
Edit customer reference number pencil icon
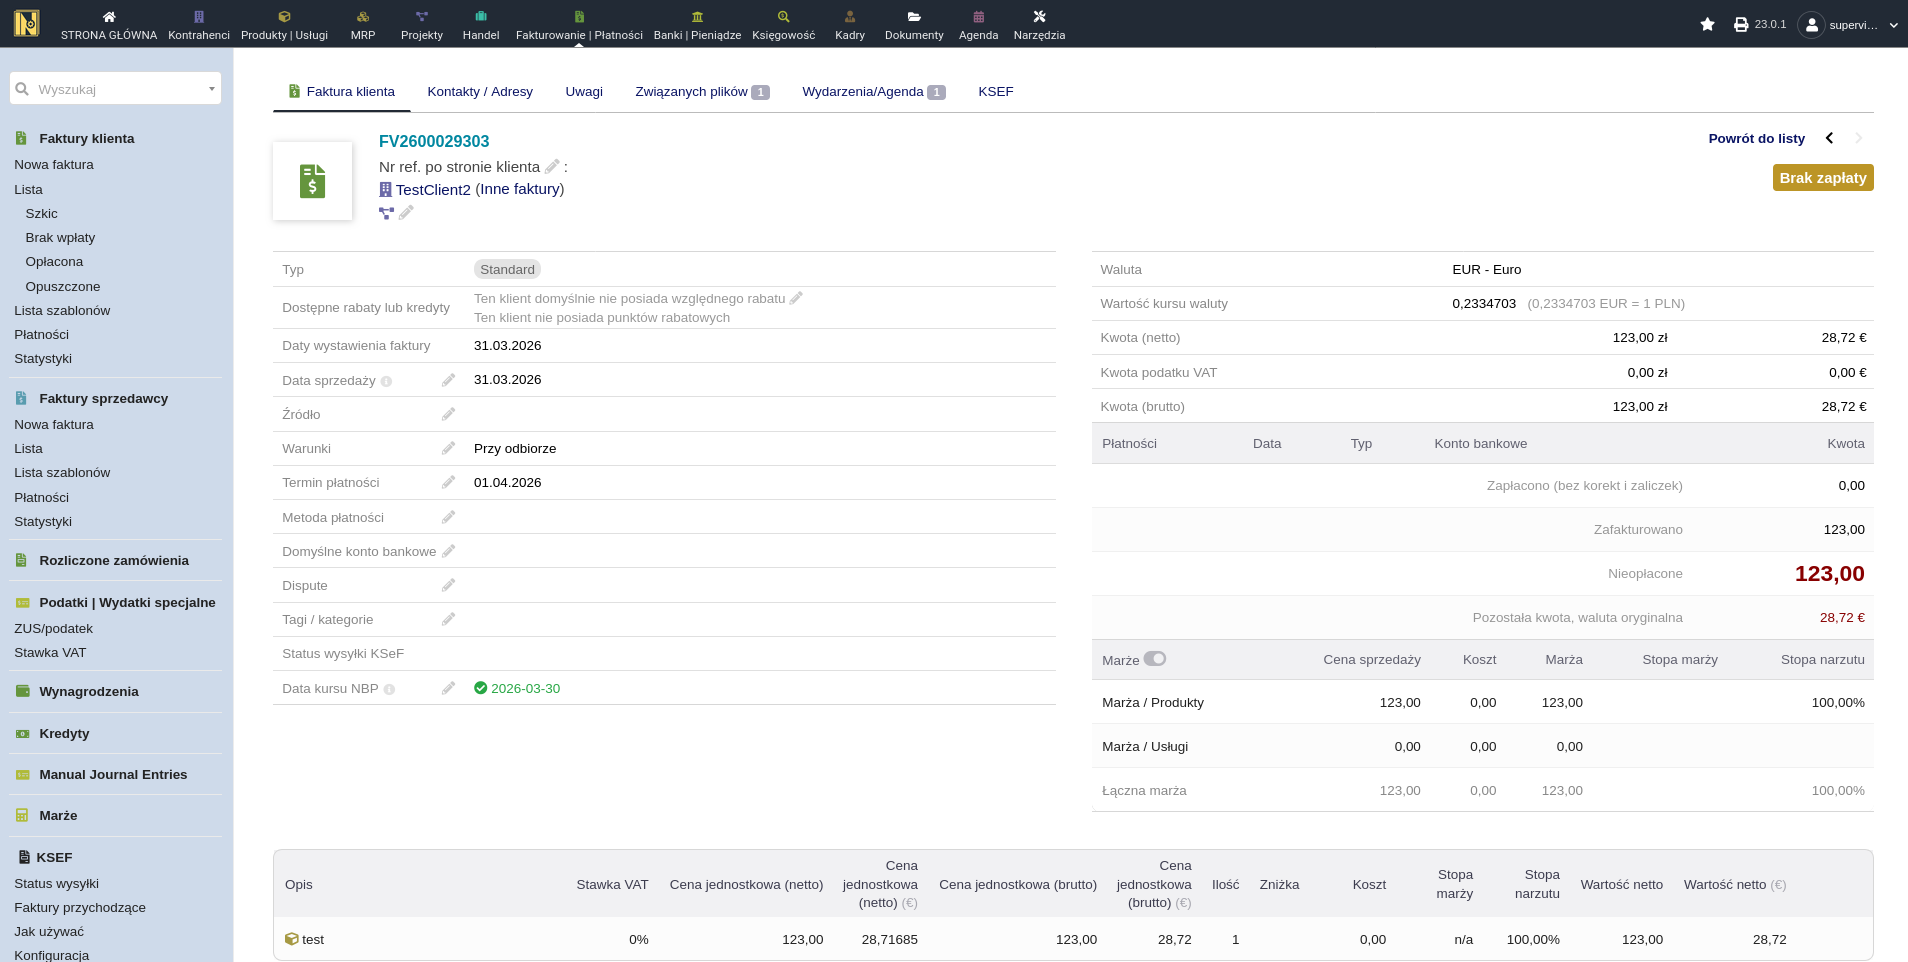tap(552, 167)
